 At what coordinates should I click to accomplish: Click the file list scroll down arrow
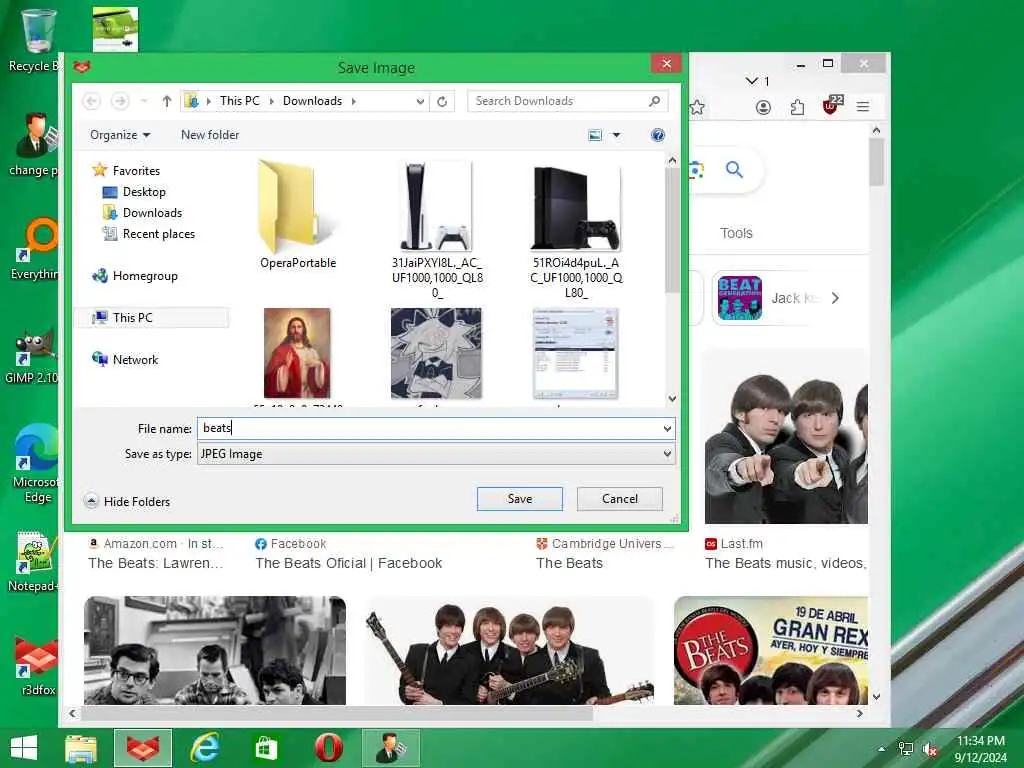point(672,398)
